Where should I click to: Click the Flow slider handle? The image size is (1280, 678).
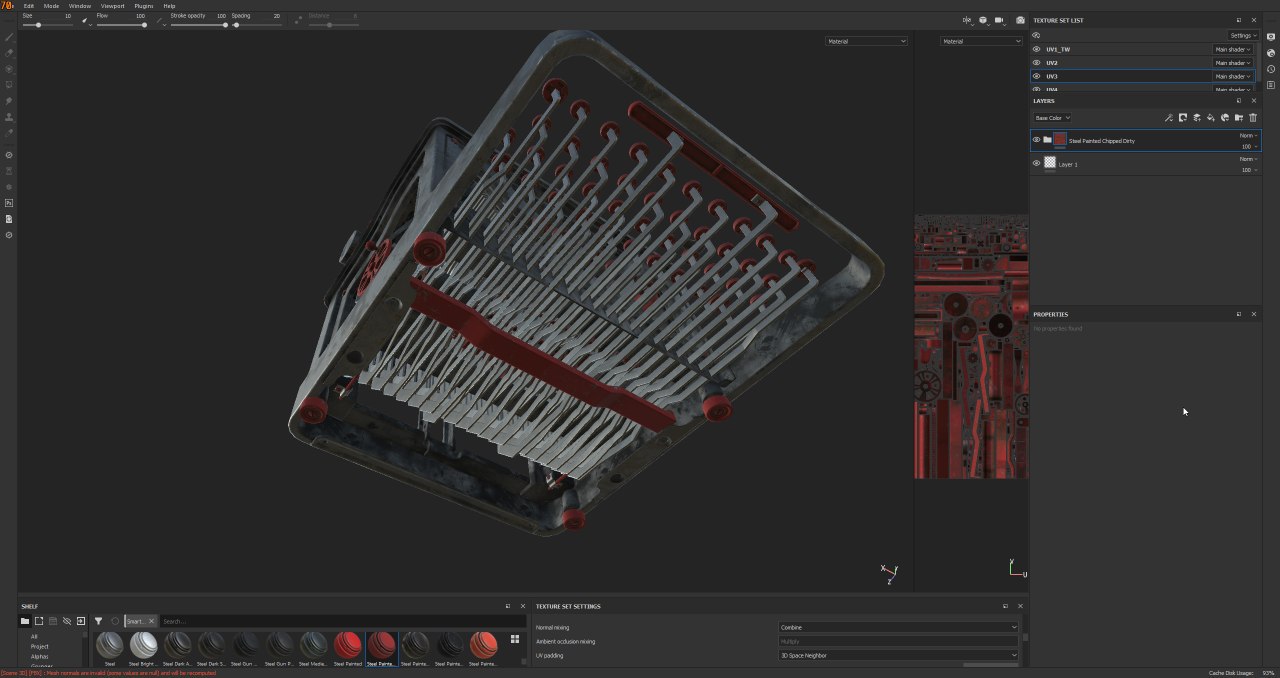(x=144, y=25)
